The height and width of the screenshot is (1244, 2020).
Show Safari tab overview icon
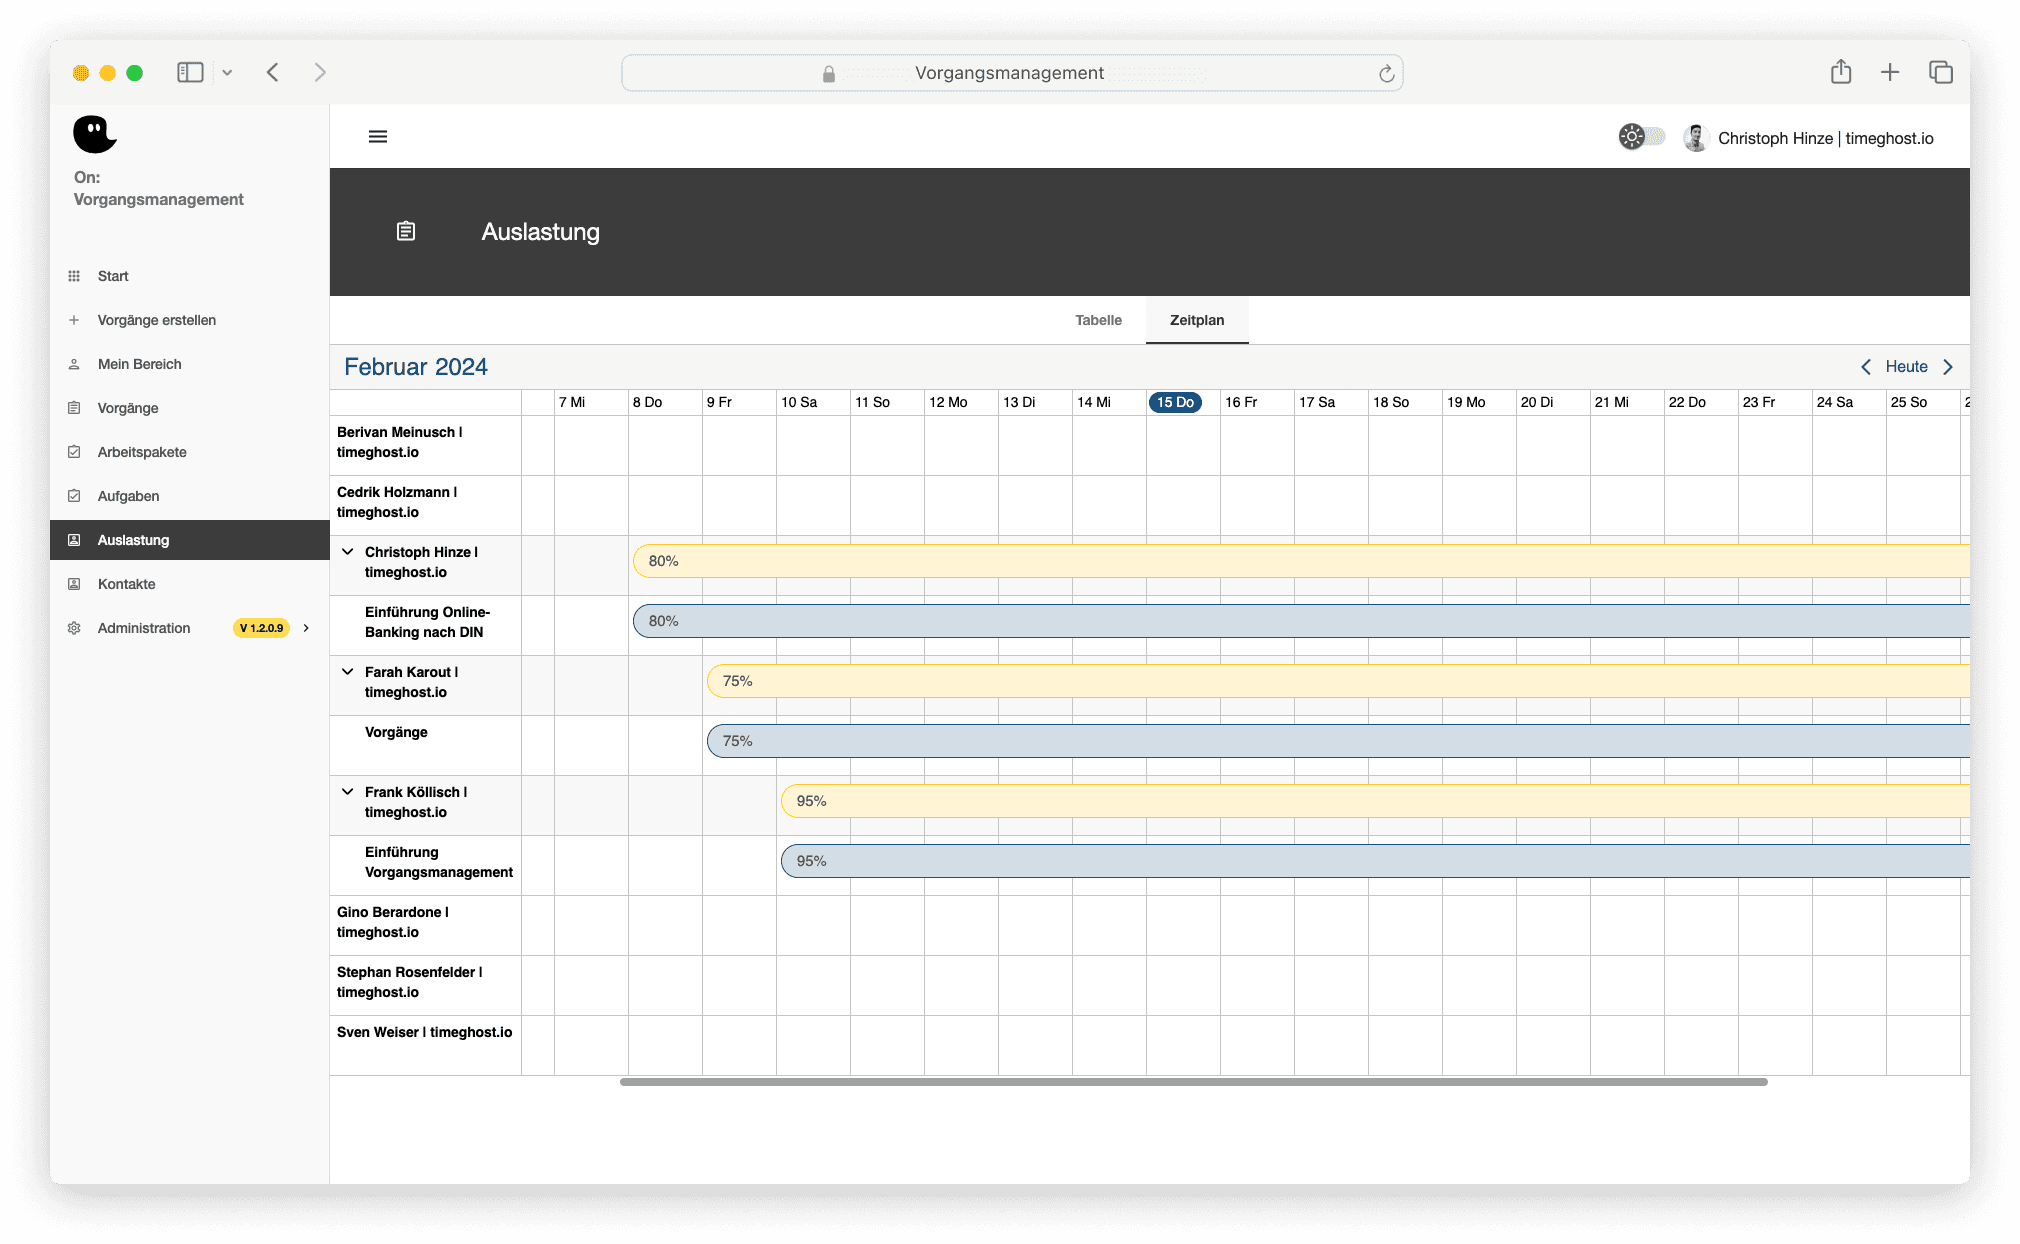pos(1941,72)
